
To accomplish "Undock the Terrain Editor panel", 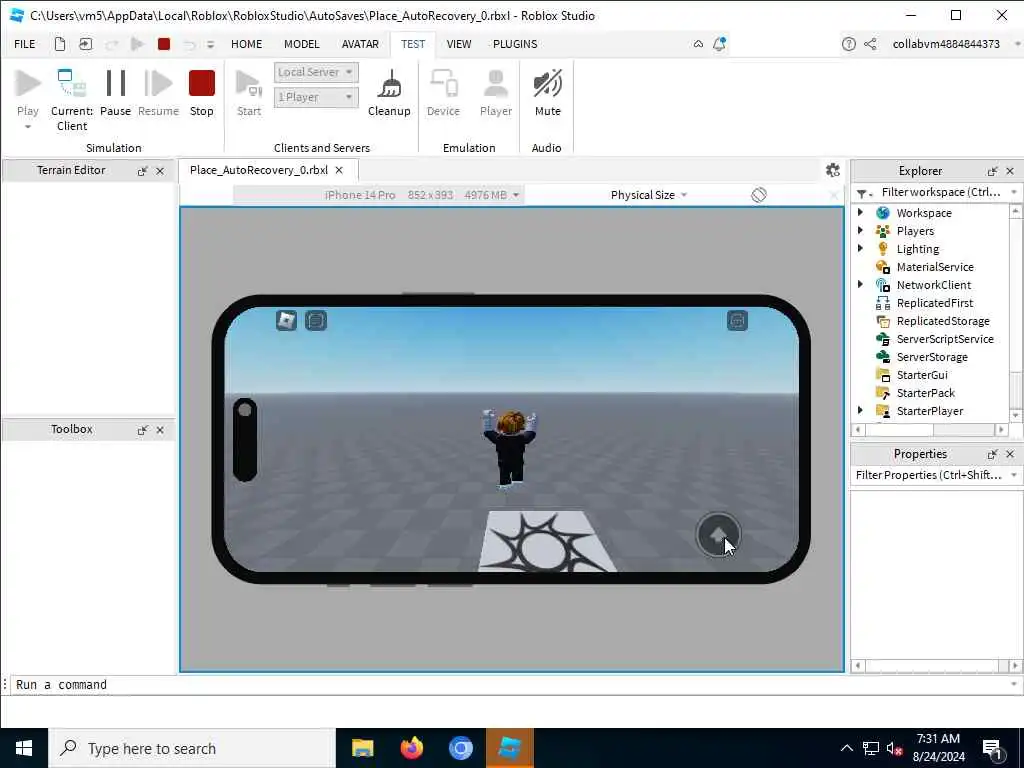I will [142, 171].
